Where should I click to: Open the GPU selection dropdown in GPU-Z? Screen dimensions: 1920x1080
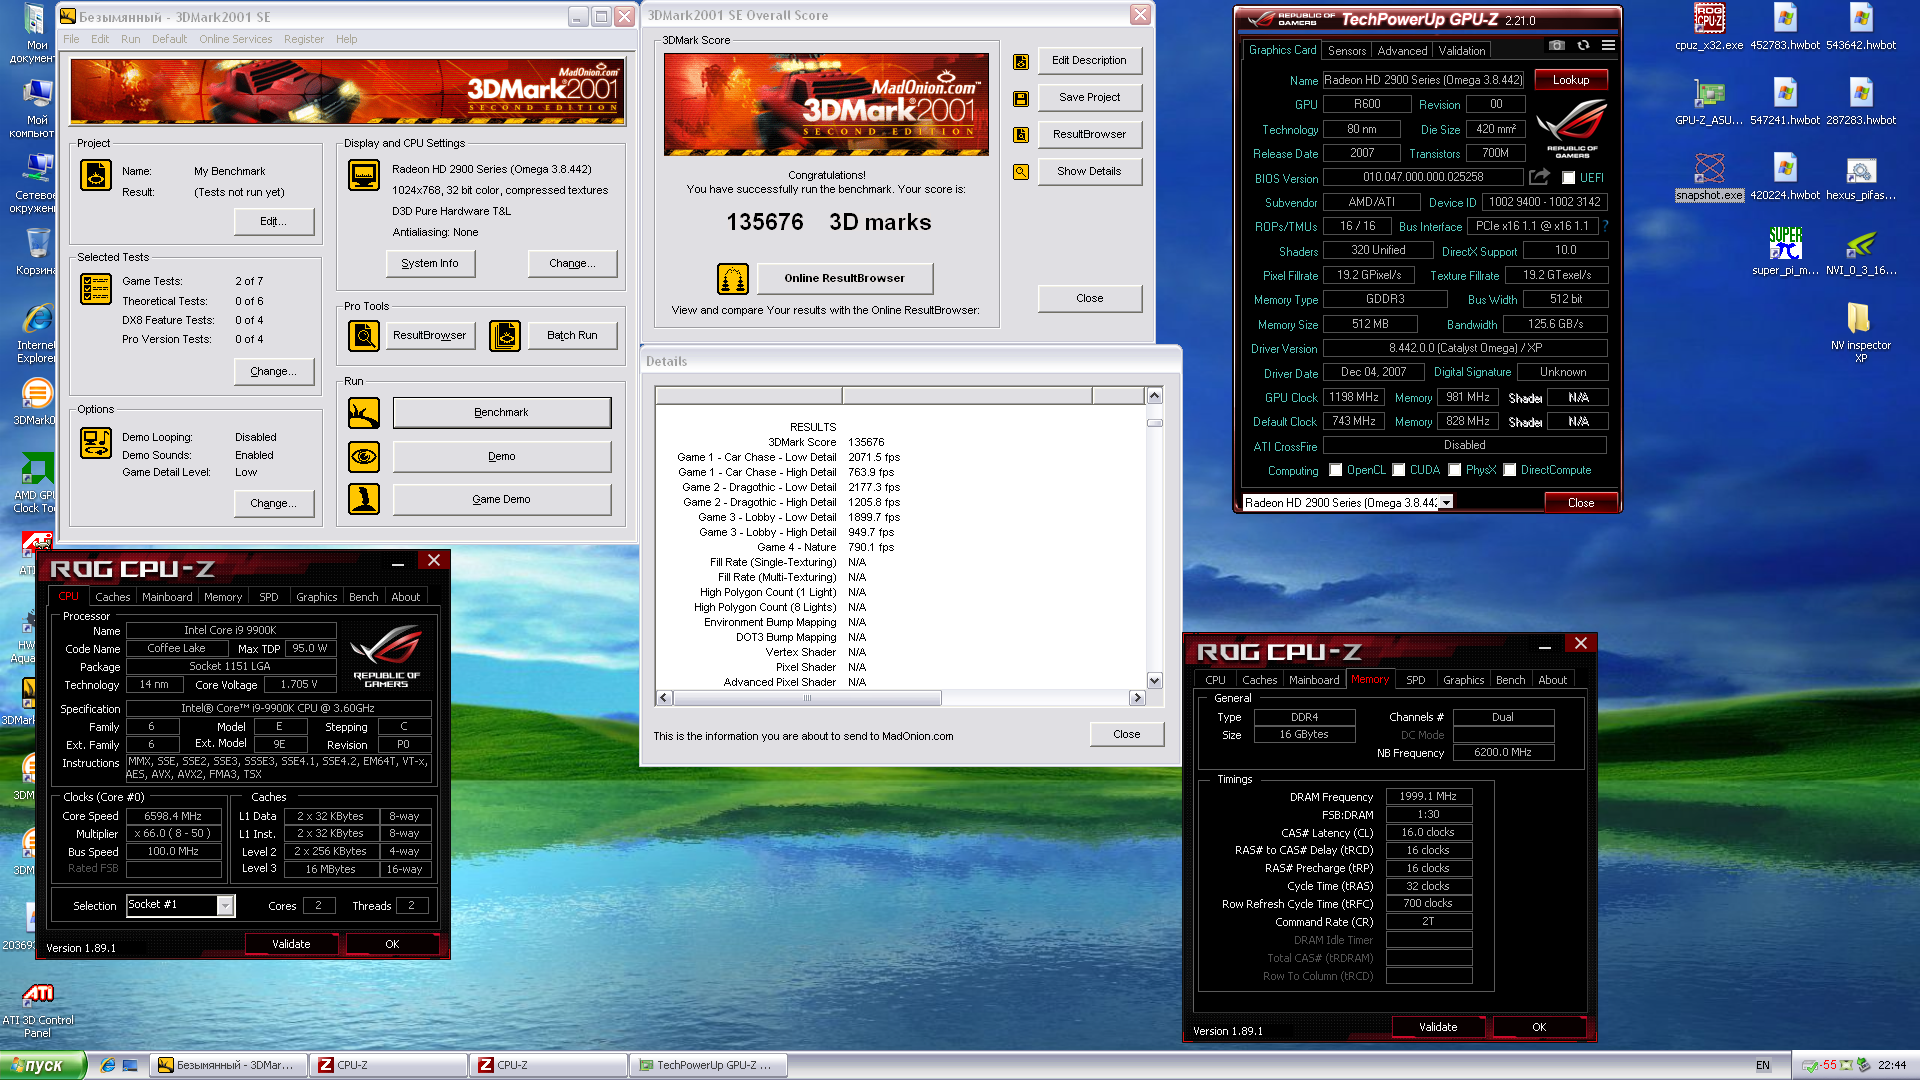1445,503
